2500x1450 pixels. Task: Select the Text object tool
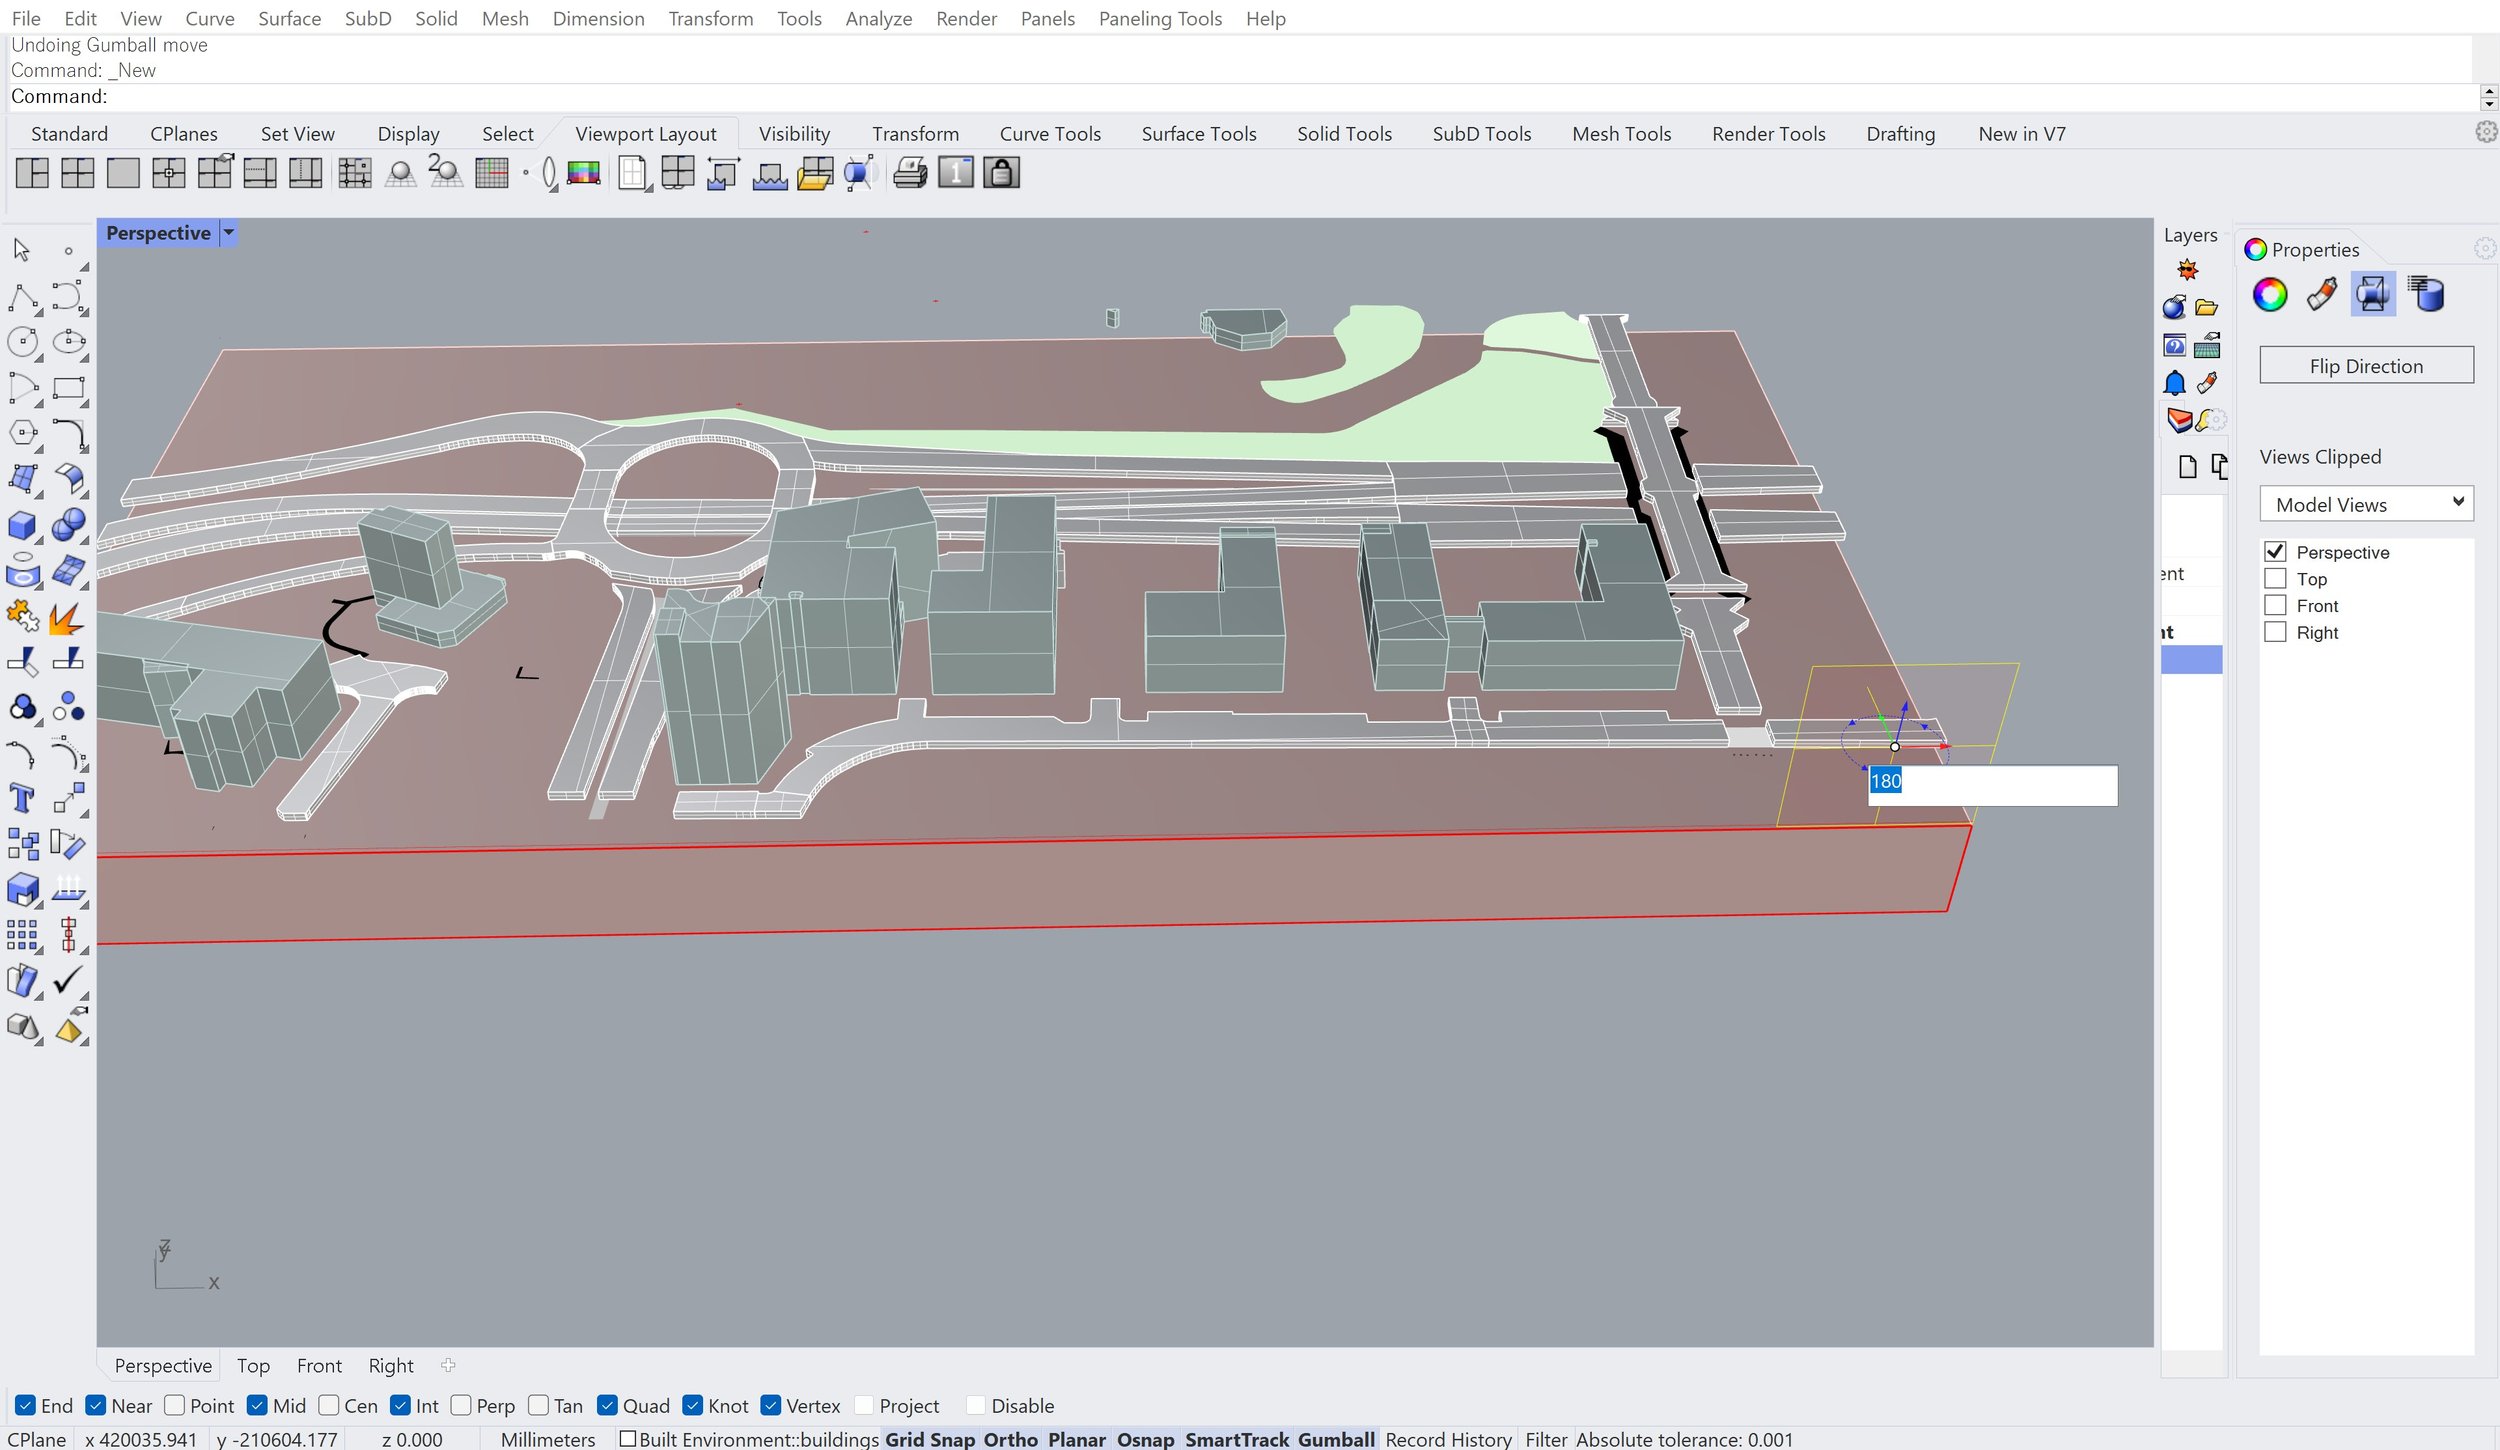coord(23,798)
